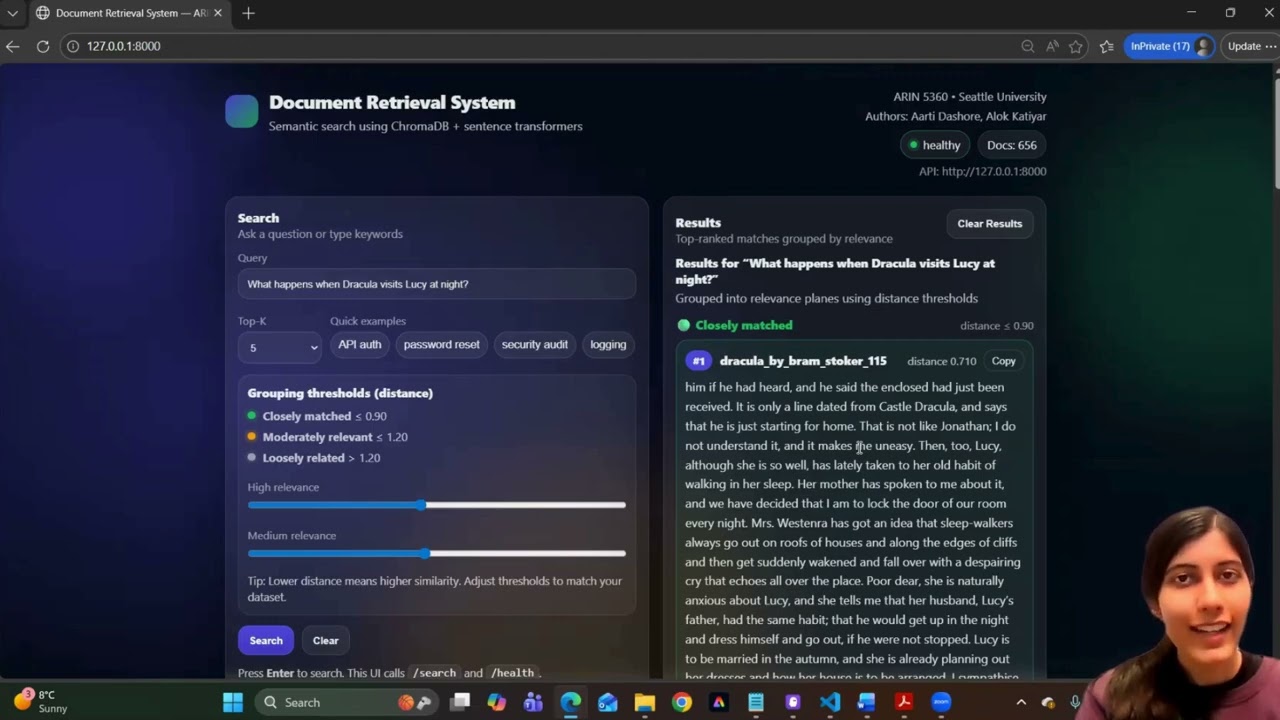Viewport: 1280px width, 720px height.
Task: Adjust the High relevance slider
Action: click(437, 505)
